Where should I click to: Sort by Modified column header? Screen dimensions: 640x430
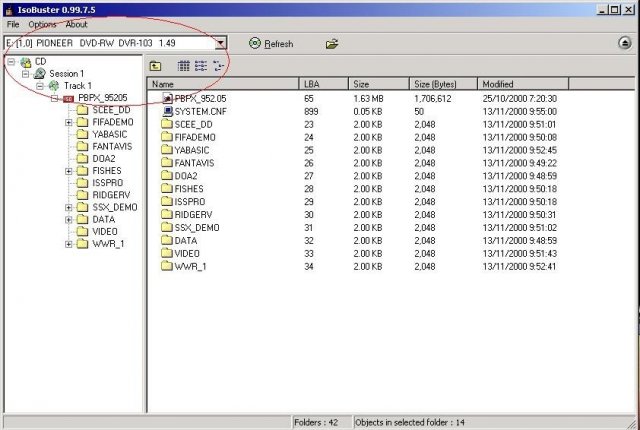click(x=523, y=84)
